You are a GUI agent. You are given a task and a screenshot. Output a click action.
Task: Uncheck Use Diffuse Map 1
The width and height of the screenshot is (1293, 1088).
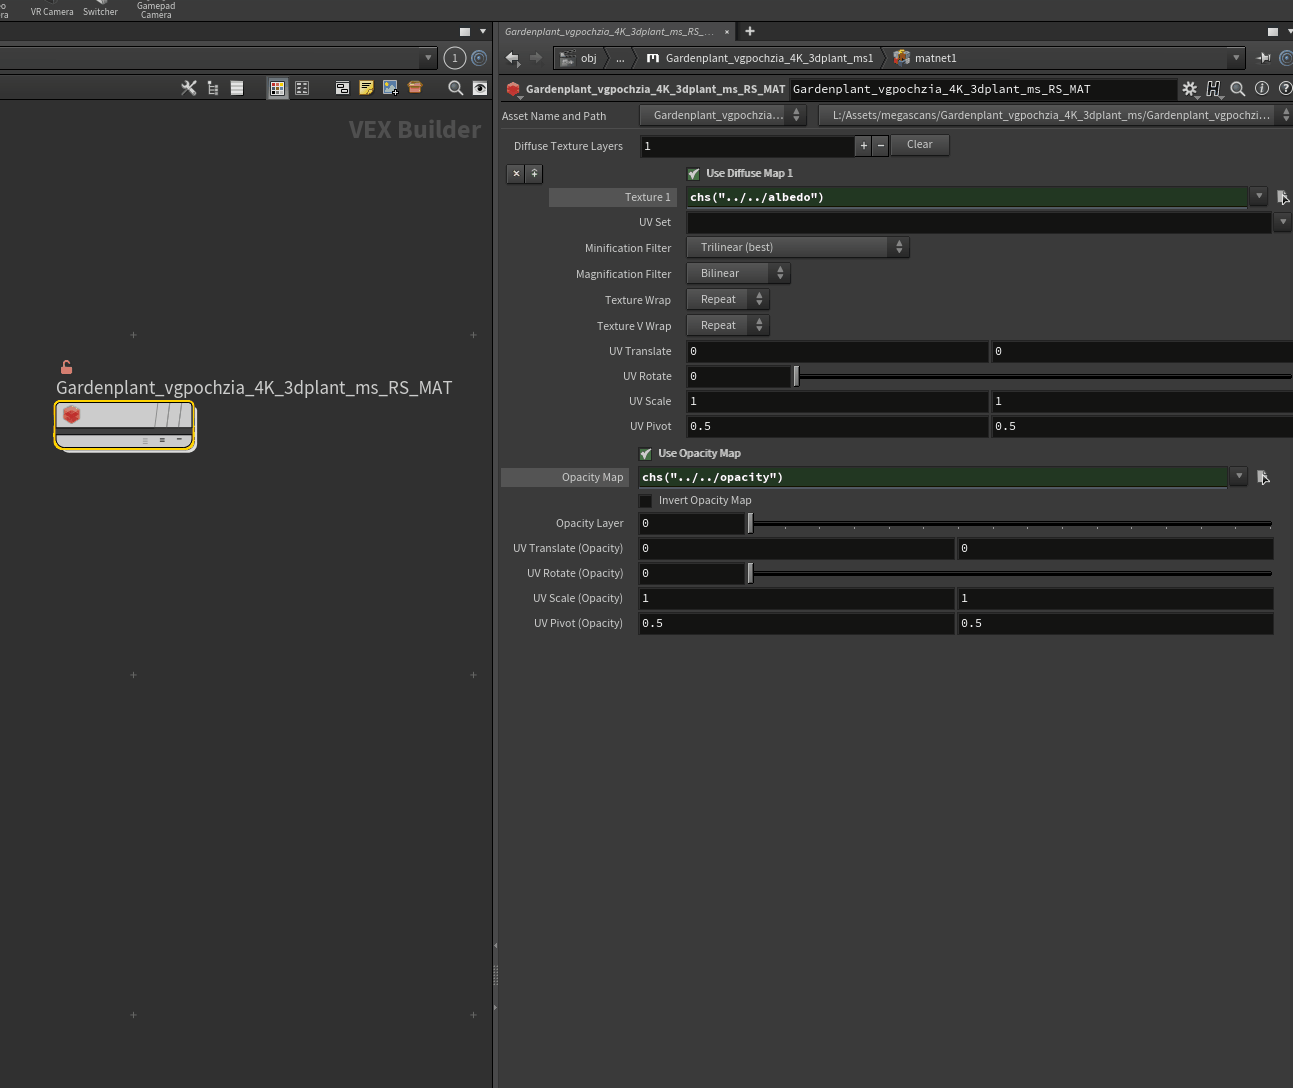pos(693,174)
